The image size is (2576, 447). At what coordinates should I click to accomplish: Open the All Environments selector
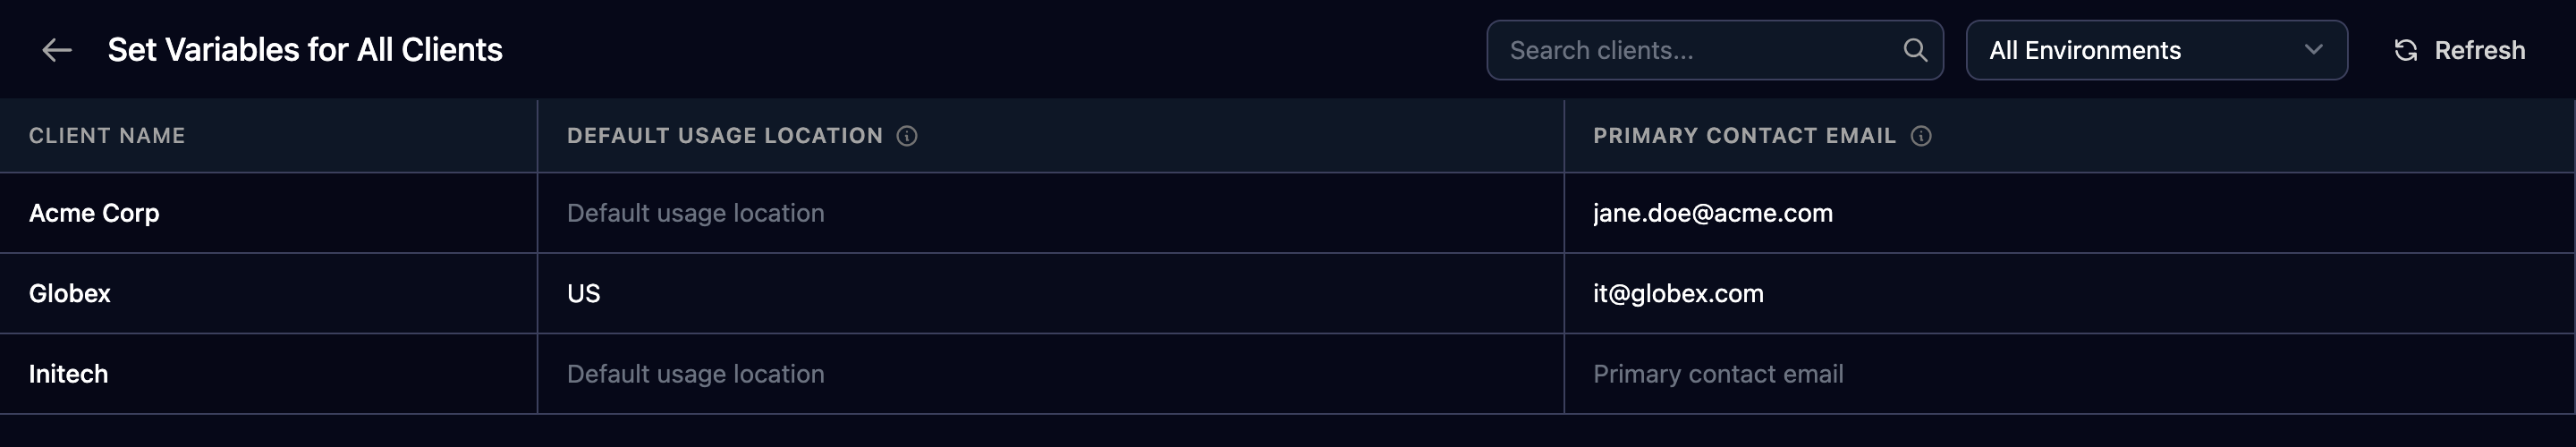coord(2156,50)
